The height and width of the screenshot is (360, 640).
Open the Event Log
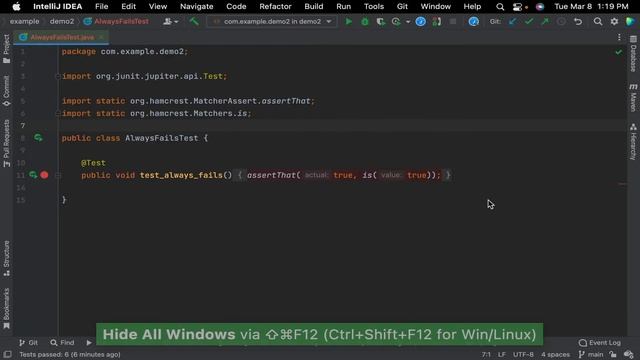600,343
